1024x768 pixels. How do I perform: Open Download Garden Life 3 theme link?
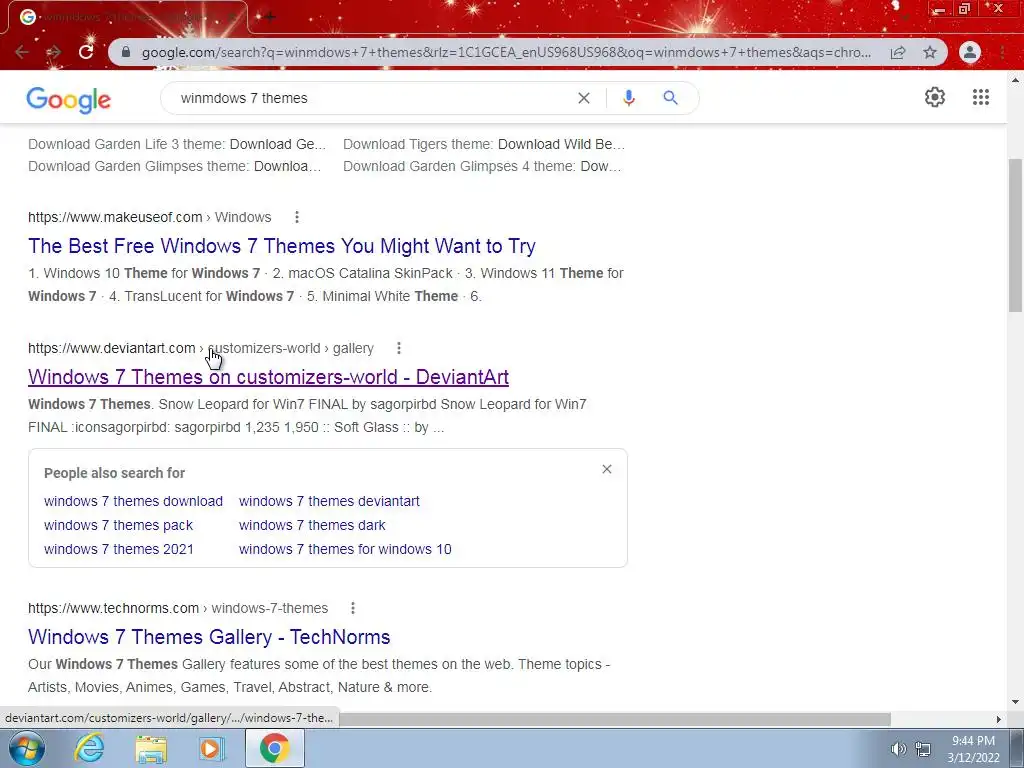(x=176, y=144)
